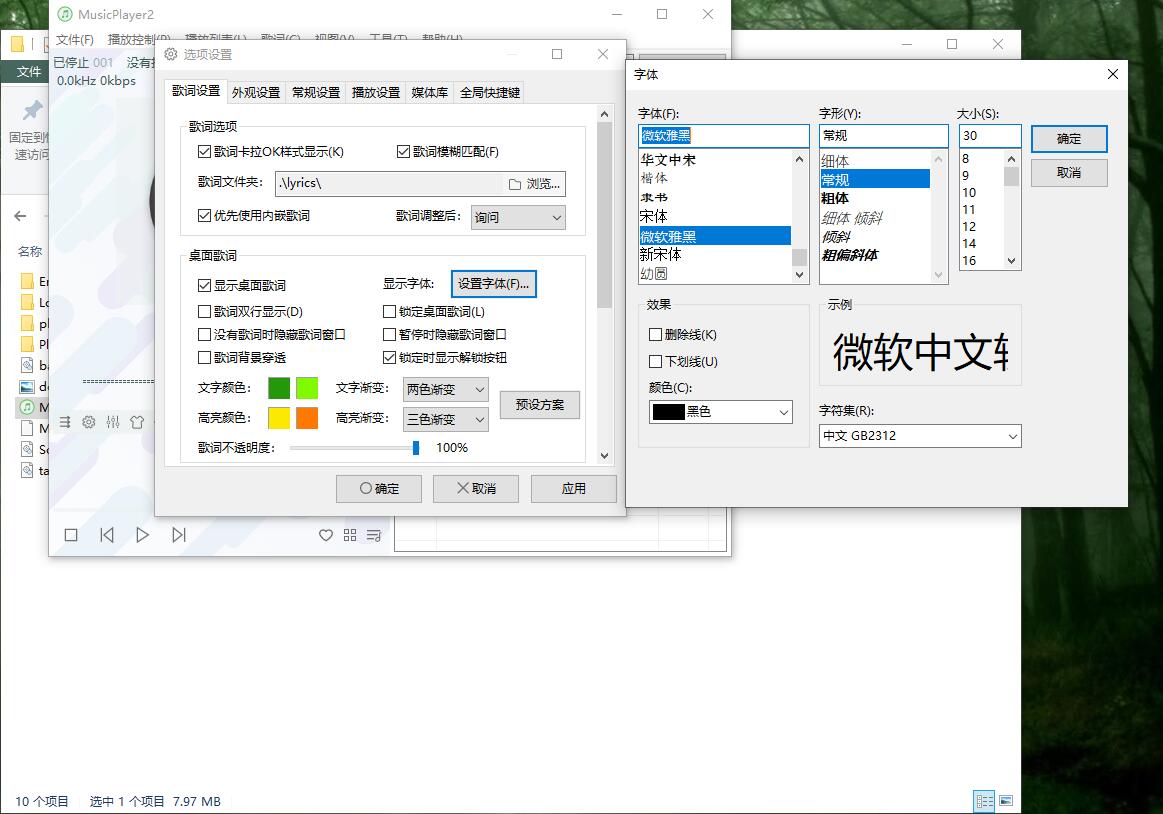The height and width of the screenshot is (814, 1163).
Task: Switch to the 全局快捷键 tab
Action: [x=489, y=92]
